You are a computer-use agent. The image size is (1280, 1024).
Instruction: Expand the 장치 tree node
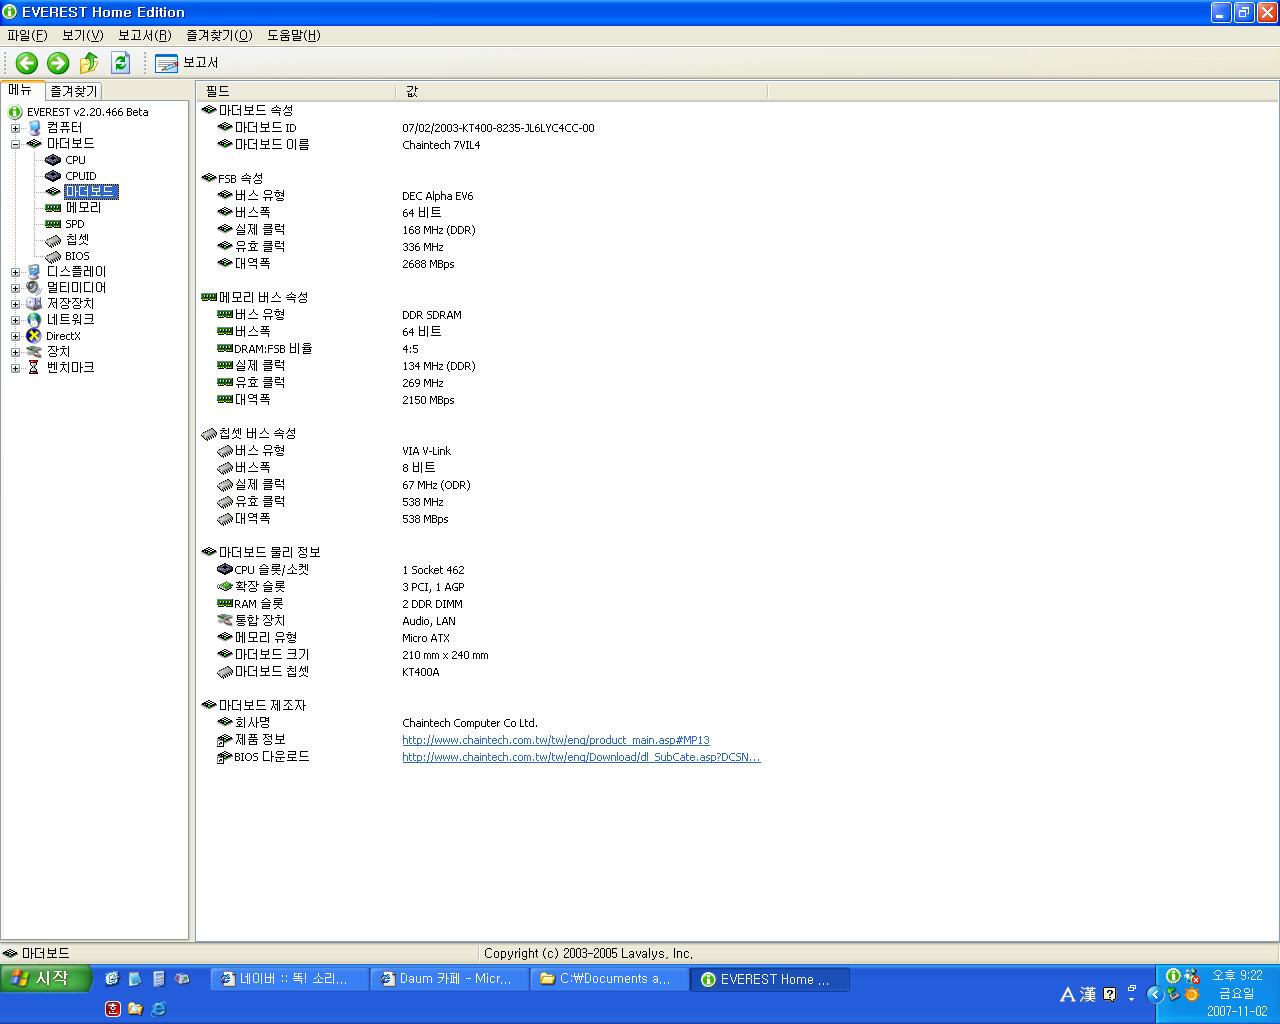click(15, 352)
